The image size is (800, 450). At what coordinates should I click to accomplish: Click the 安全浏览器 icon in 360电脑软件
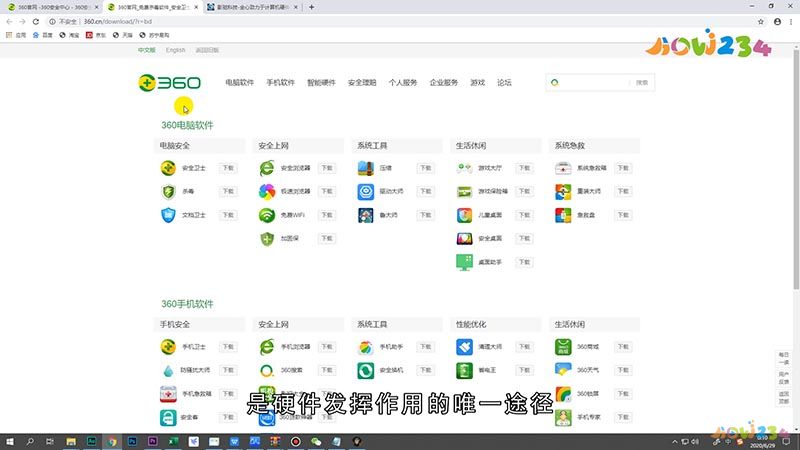pos(267,168)
